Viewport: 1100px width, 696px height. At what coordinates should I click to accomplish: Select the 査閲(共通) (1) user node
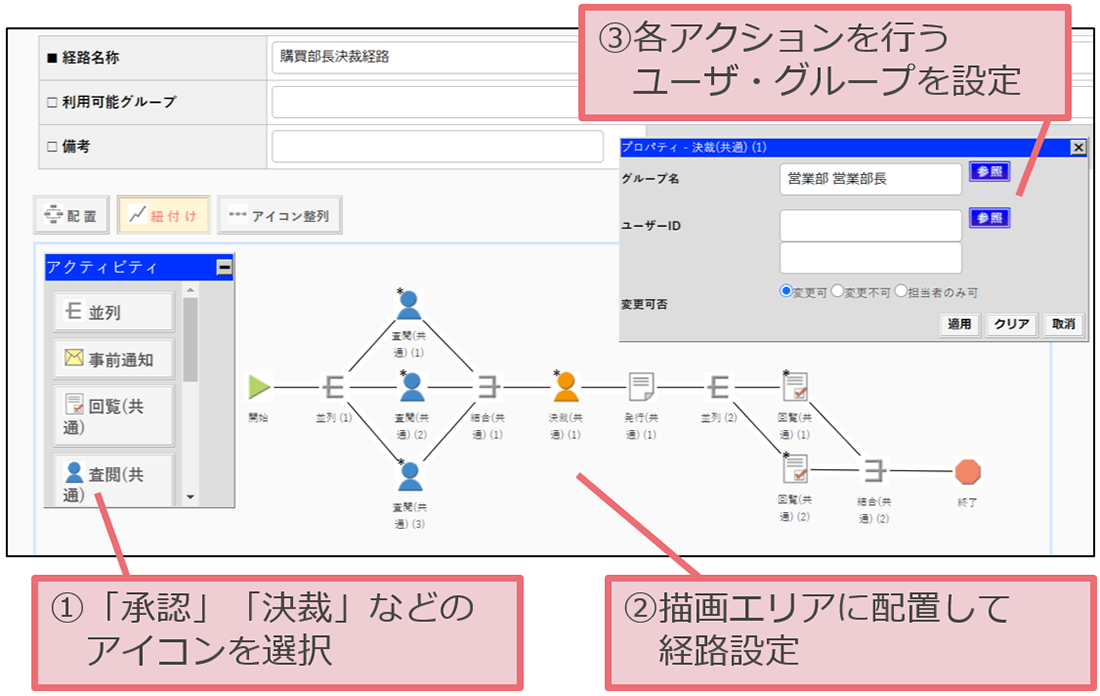tap(409, 305)
